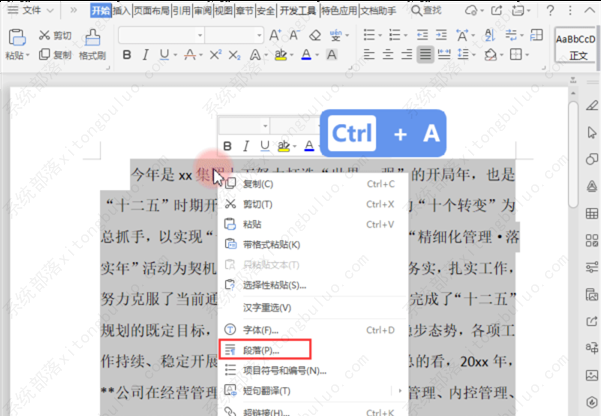Viewport: 601px width, 416px height.
Task: Toggle Italic in the ribbon
Action: pyautogui.click(x=145, y=55)
